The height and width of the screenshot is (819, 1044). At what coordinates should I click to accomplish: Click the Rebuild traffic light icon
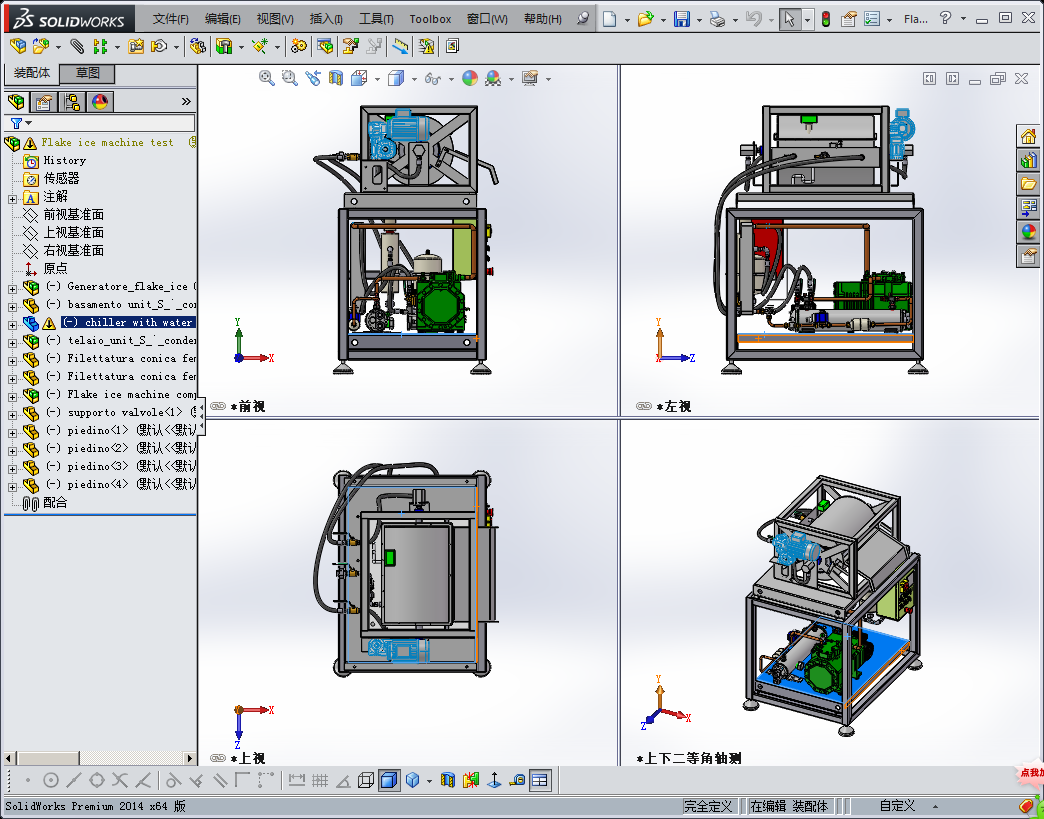tap(826, 19)
